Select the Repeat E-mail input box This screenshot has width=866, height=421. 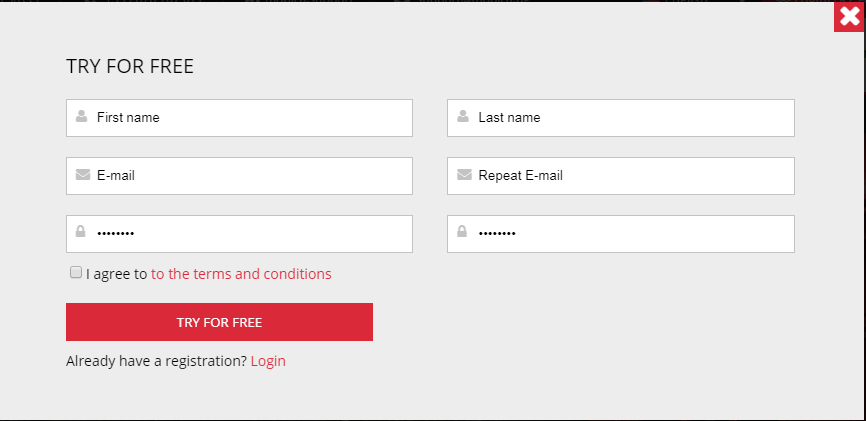[630, 176]
